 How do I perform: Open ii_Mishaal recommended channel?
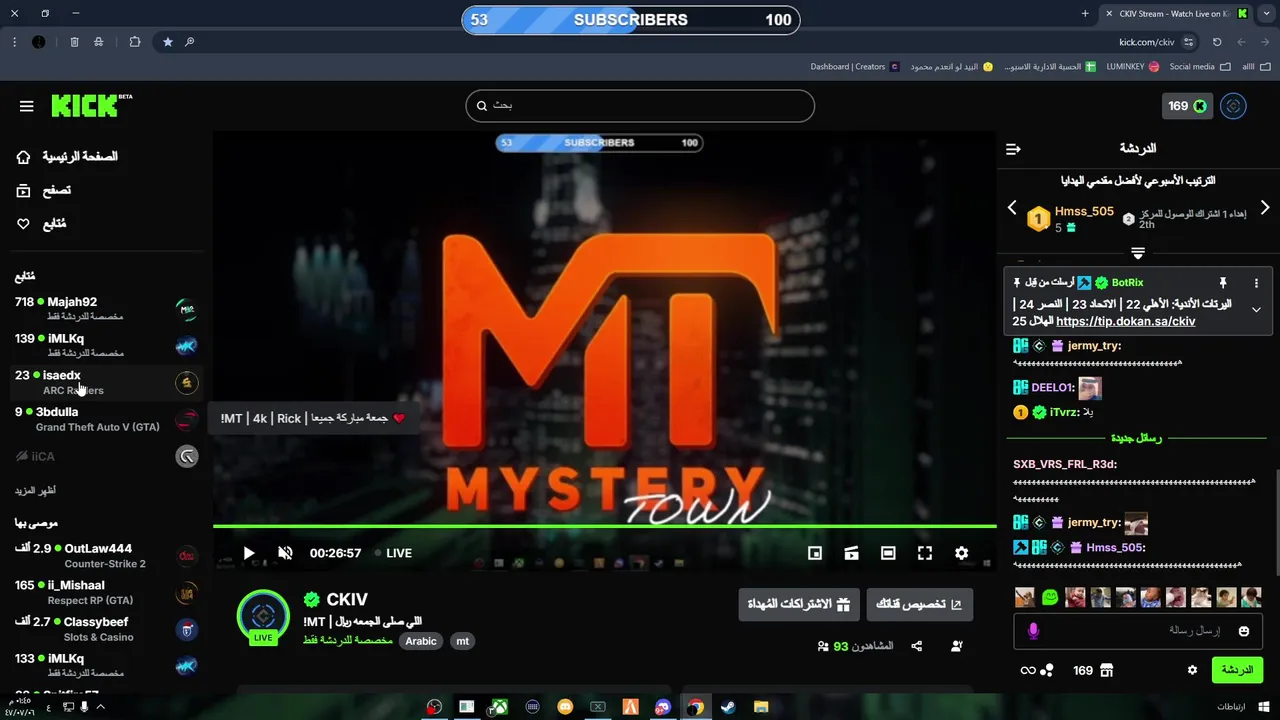pyautogui.click(x=105, y=592)
